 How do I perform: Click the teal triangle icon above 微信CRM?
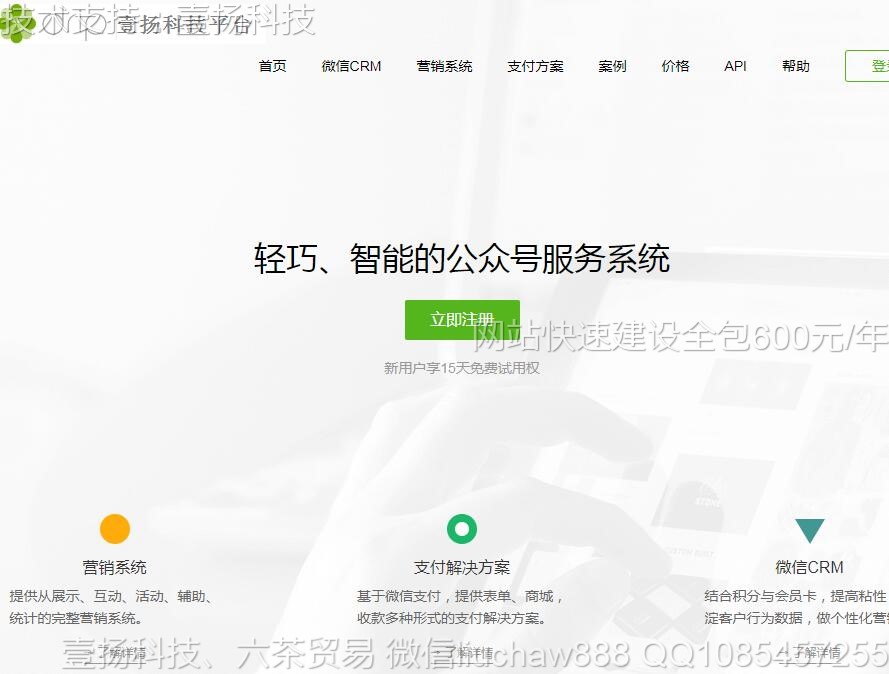[x=808, y=530]
